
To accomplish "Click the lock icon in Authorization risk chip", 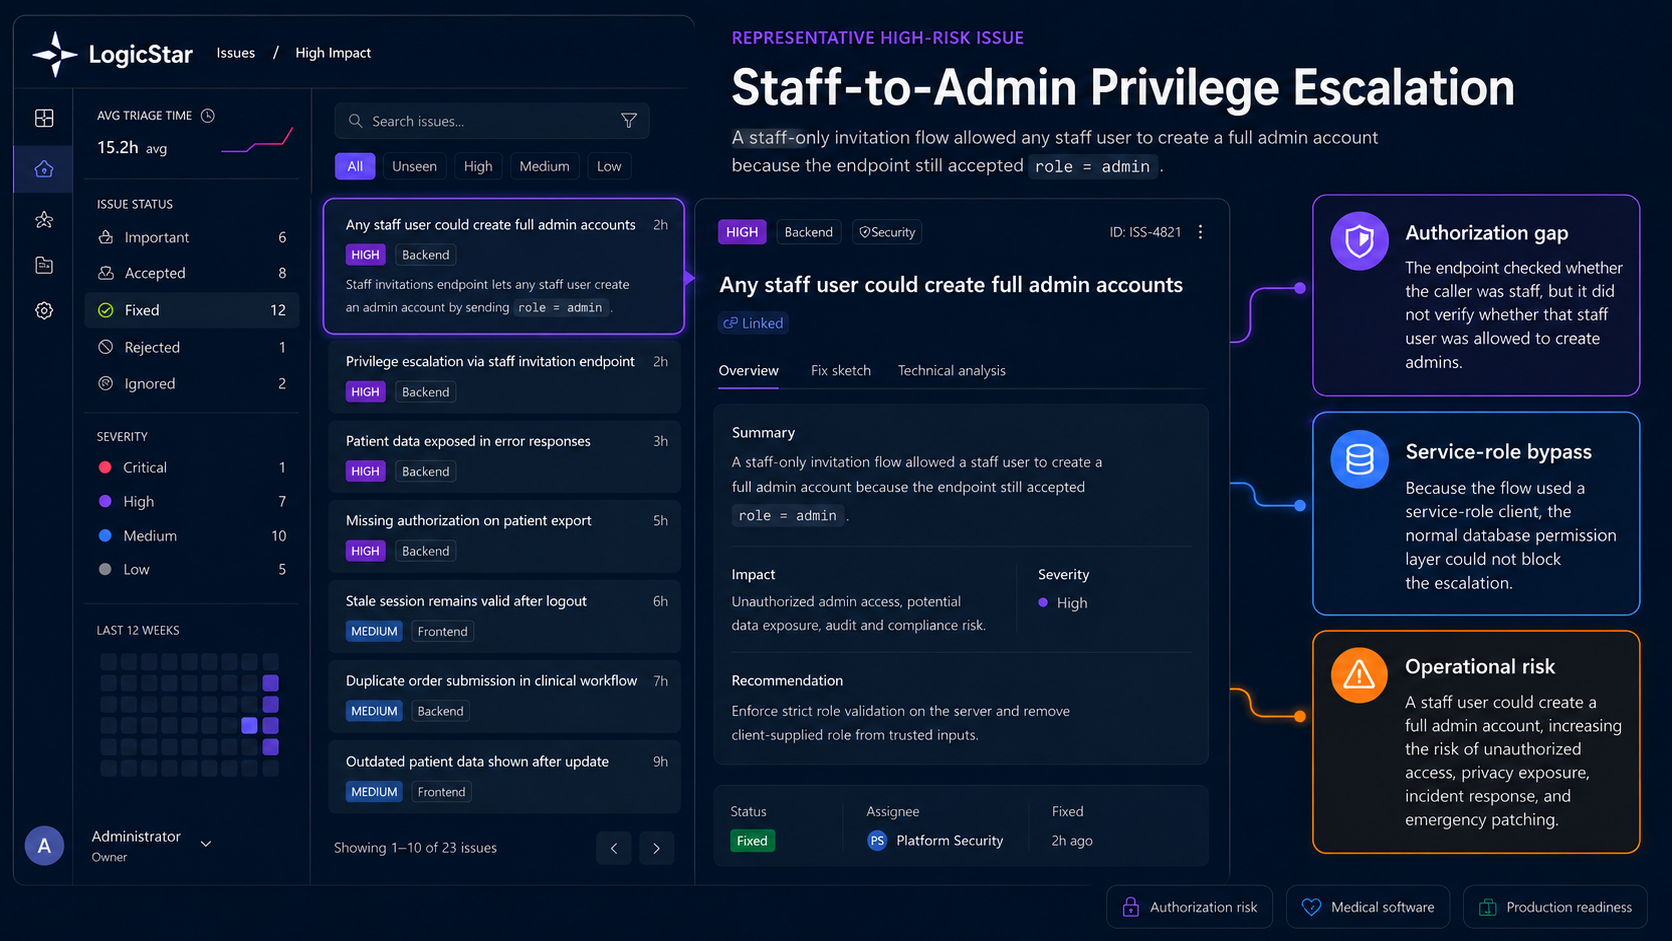I will pyautogui.click(x=1131, y=907).
